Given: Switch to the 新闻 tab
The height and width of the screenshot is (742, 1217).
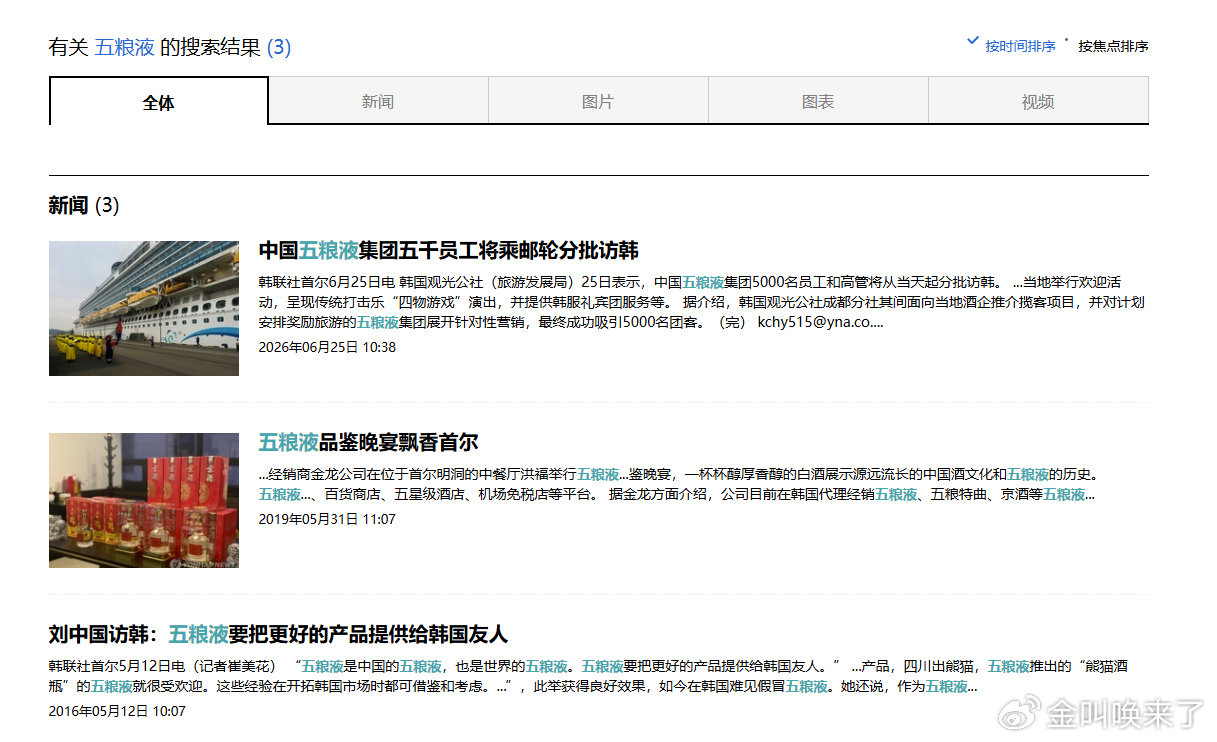Looking at the screenshot, I should 378,101.
